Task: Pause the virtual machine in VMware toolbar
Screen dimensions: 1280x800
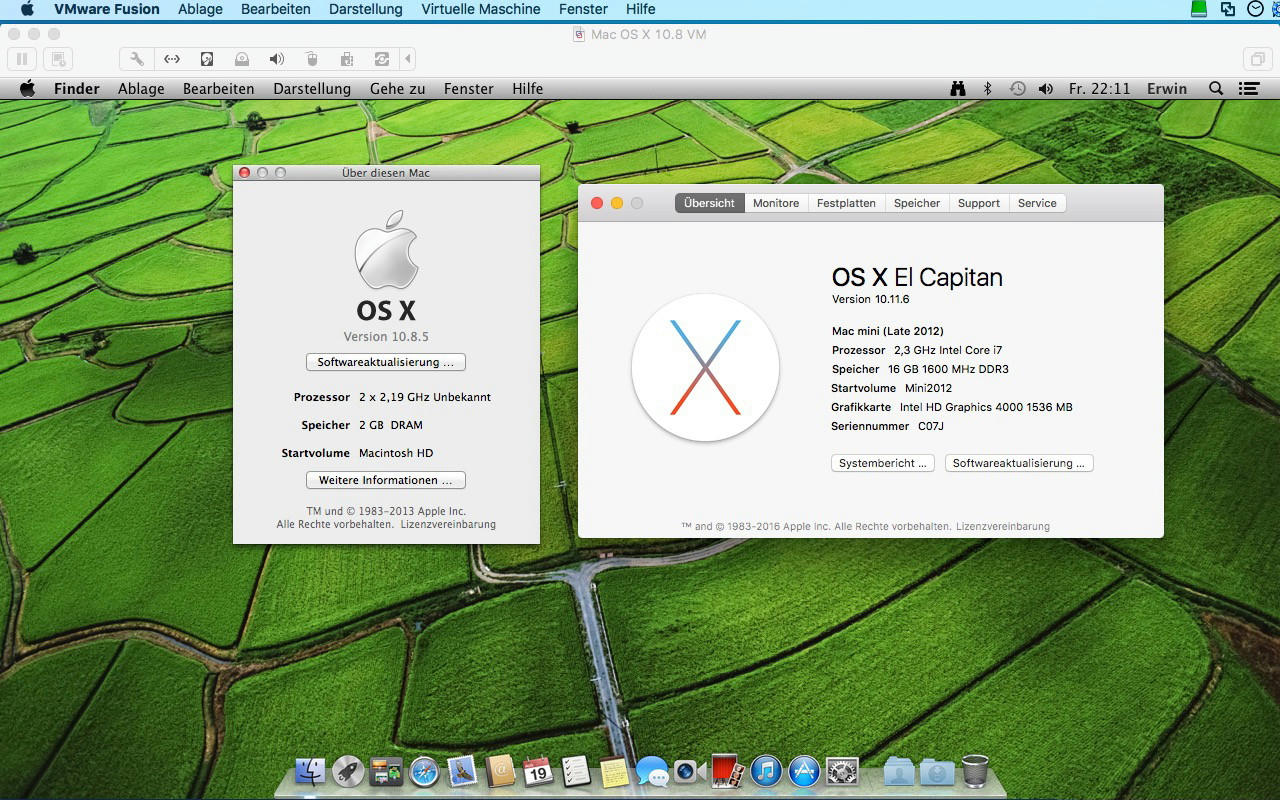Action: tap(22, 59)
